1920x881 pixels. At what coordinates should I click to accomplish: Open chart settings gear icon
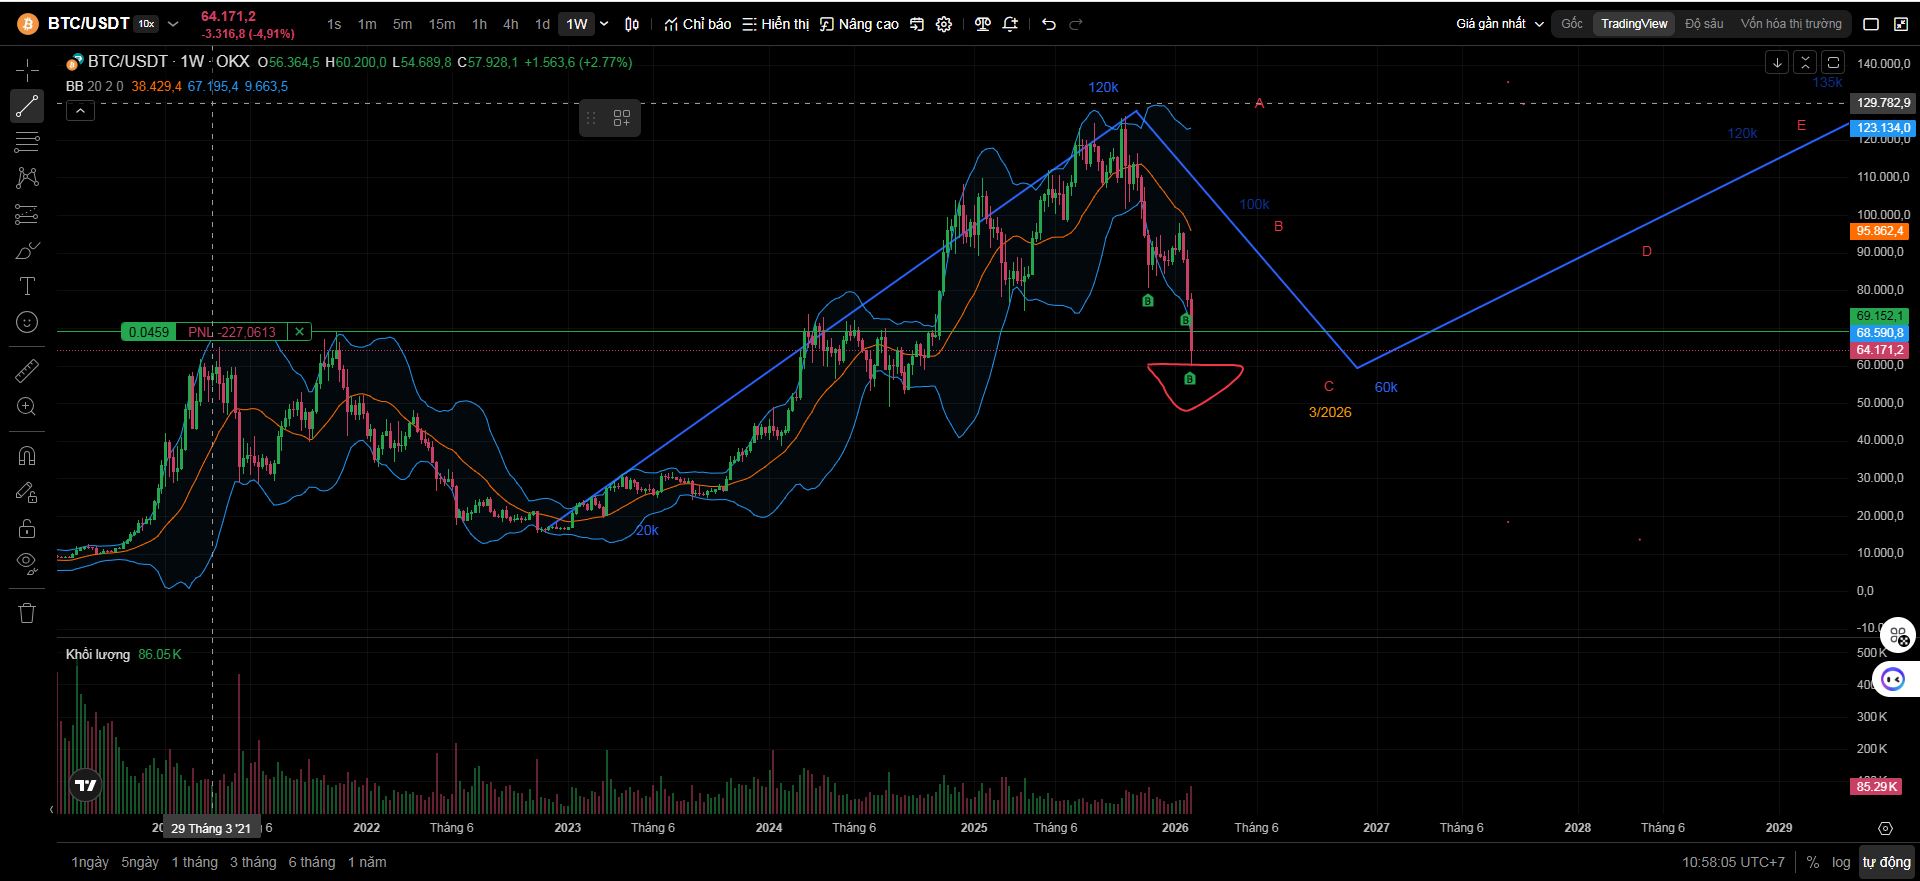point(944,24)
